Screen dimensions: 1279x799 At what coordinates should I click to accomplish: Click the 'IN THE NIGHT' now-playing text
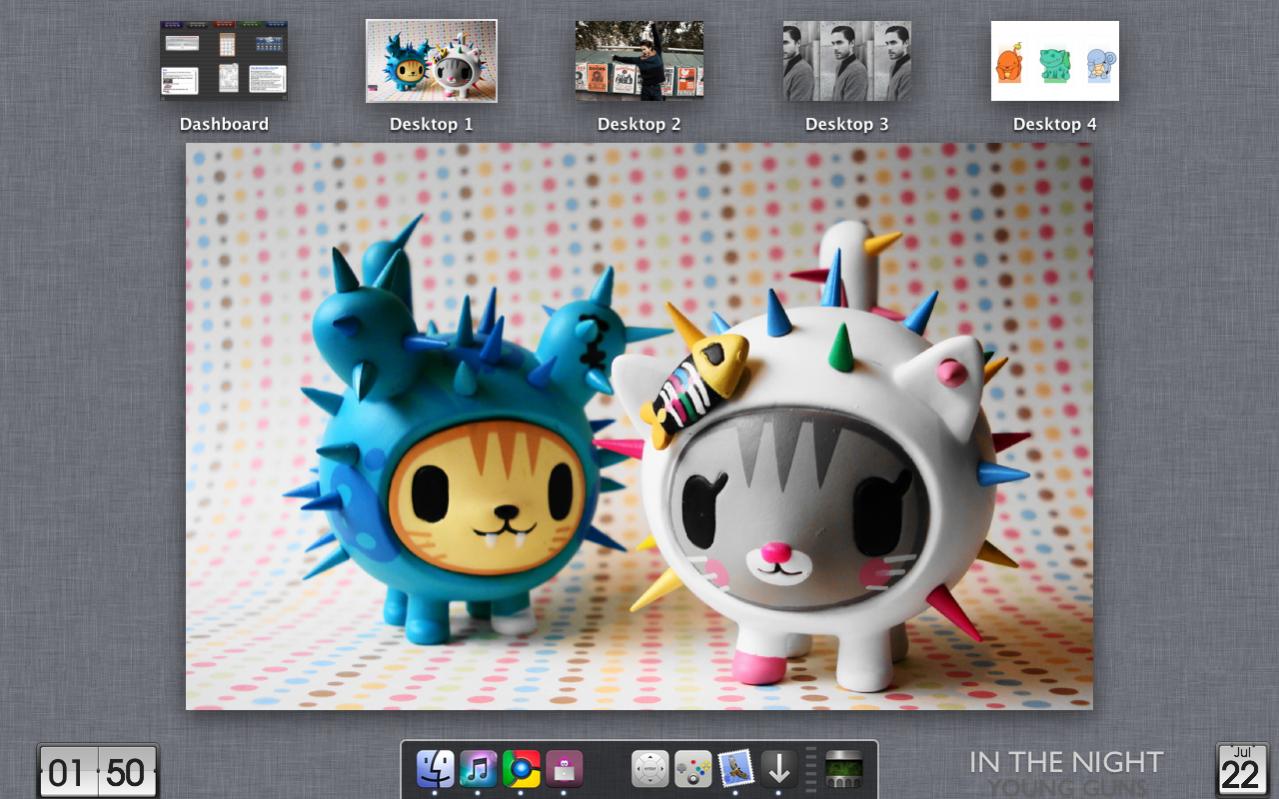pyautogui.click(x=1066, y=762)
